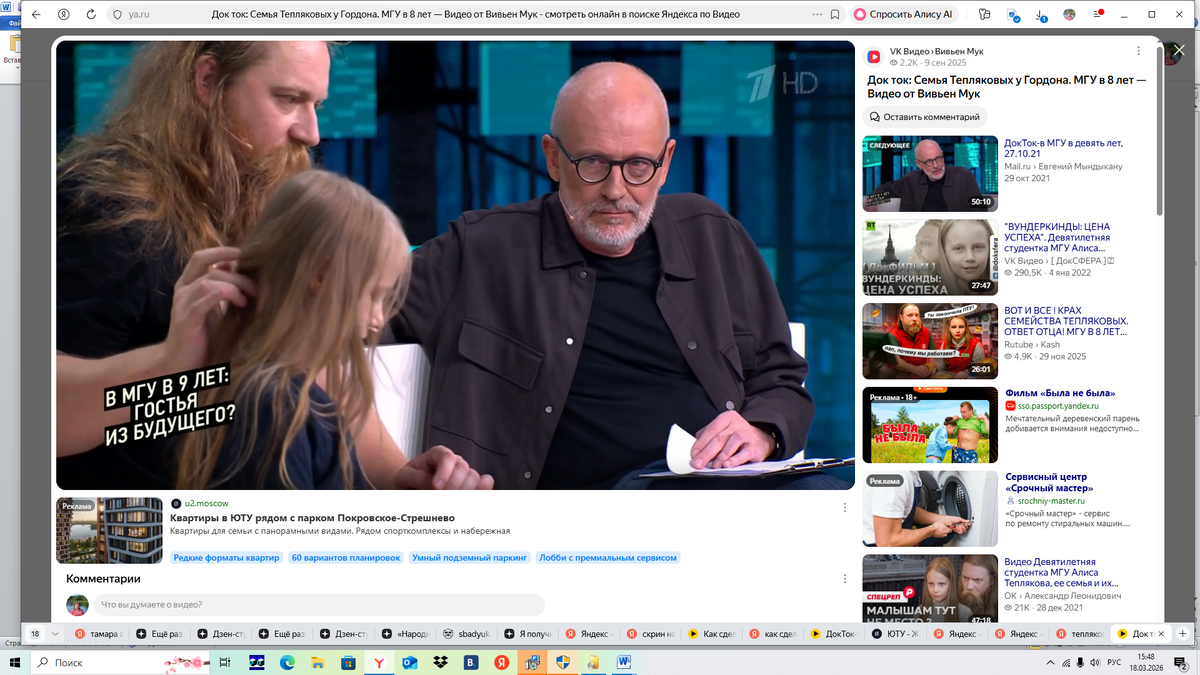Screen dimensions: 1200x675
Task: Click Редкие форматы квартир tag
Action: [x=226, y=558]
